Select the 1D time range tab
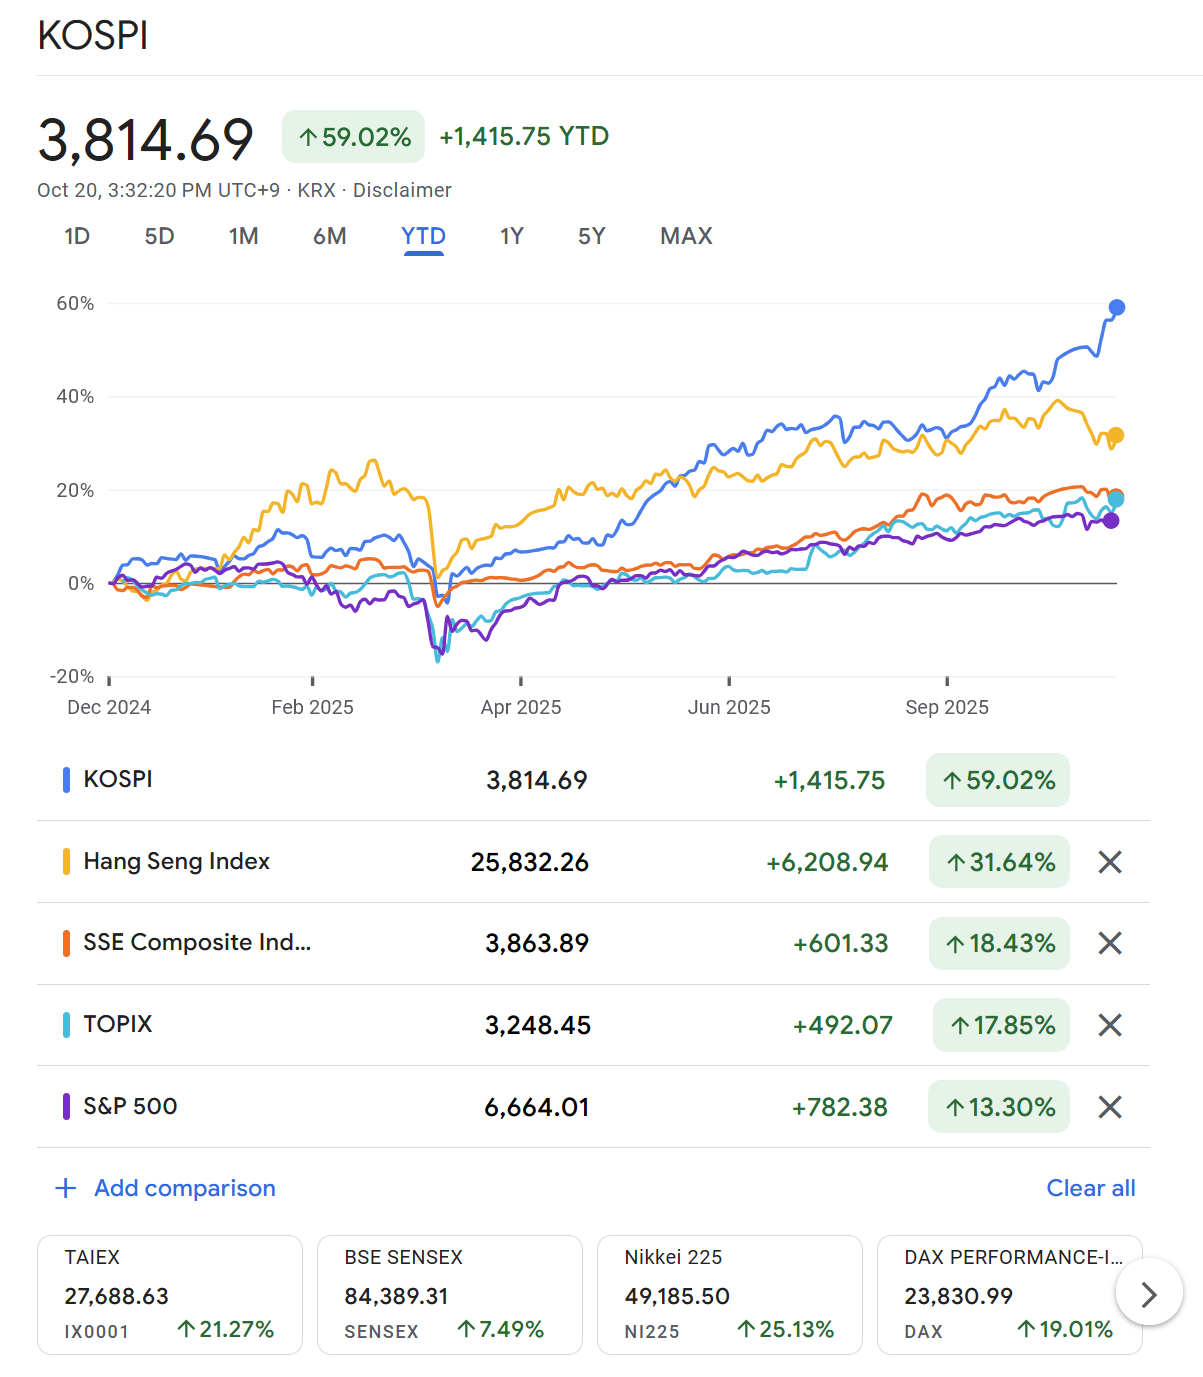 click(x=77, y=236)
